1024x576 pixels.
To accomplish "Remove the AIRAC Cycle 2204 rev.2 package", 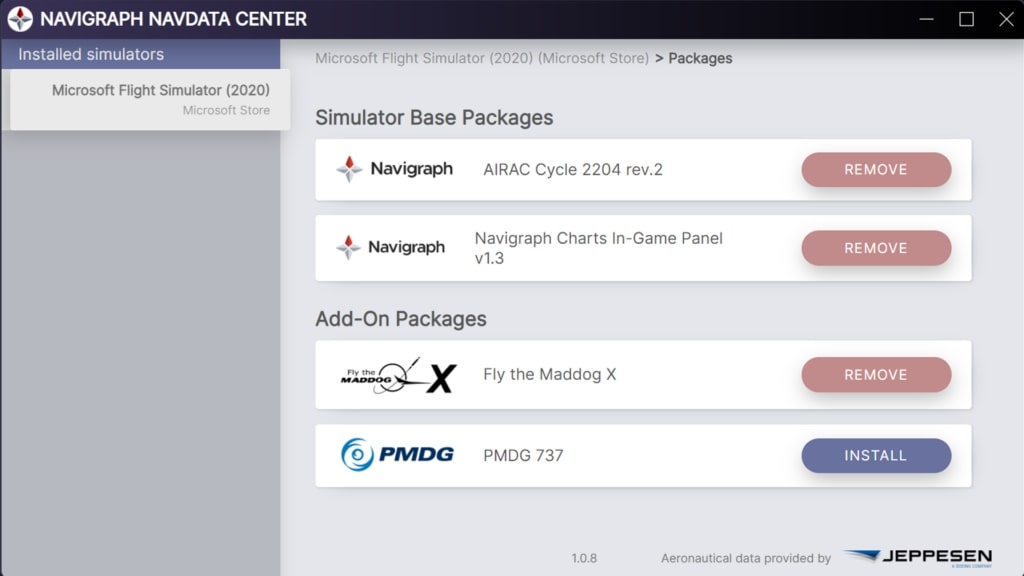I will (x=875, y=169).
